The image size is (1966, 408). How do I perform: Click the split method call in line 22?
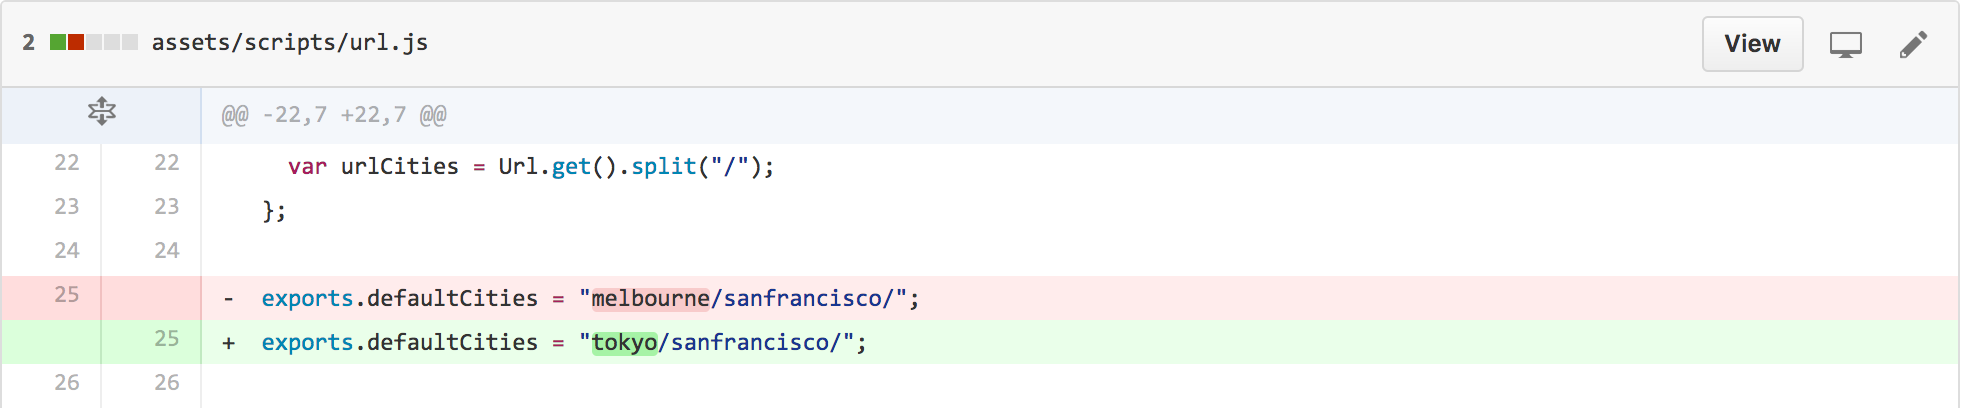point(663,166)
